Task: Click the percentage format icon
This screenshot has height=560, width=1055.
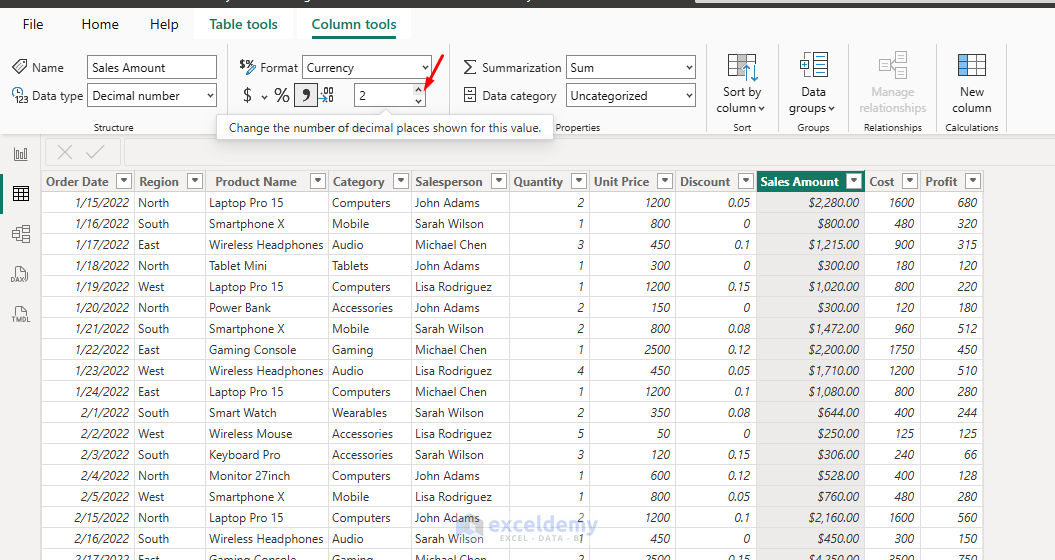Action: pos(282,96)
